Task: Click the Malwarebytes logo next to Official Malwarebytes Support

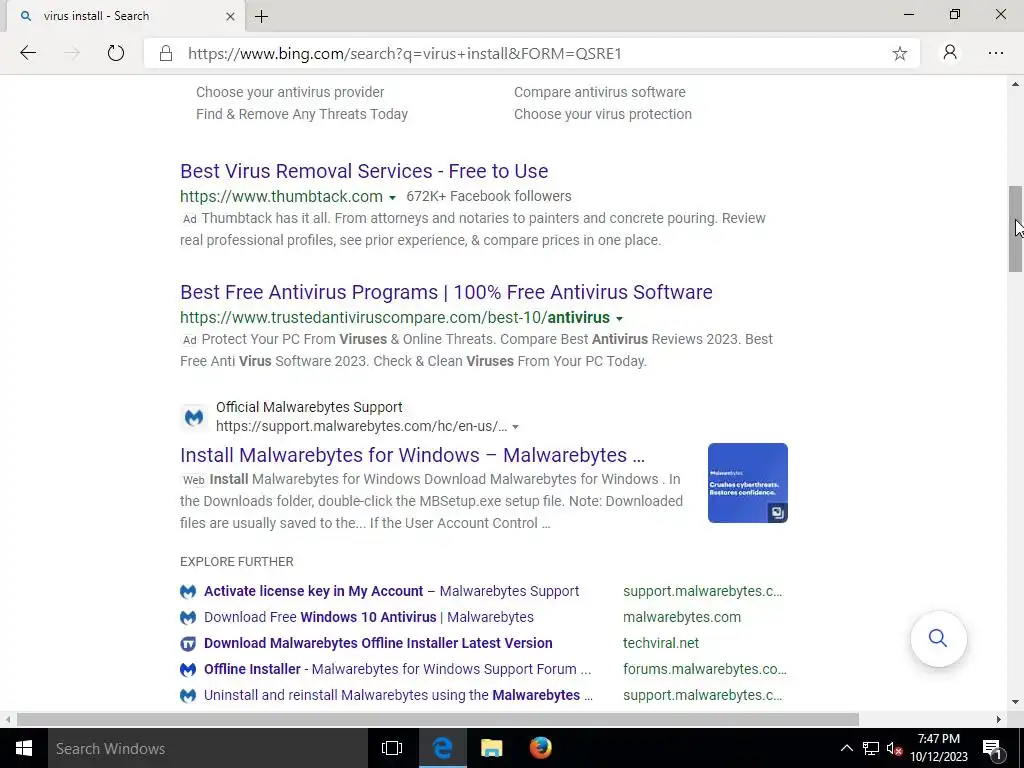Action: (x=194, y=417)
